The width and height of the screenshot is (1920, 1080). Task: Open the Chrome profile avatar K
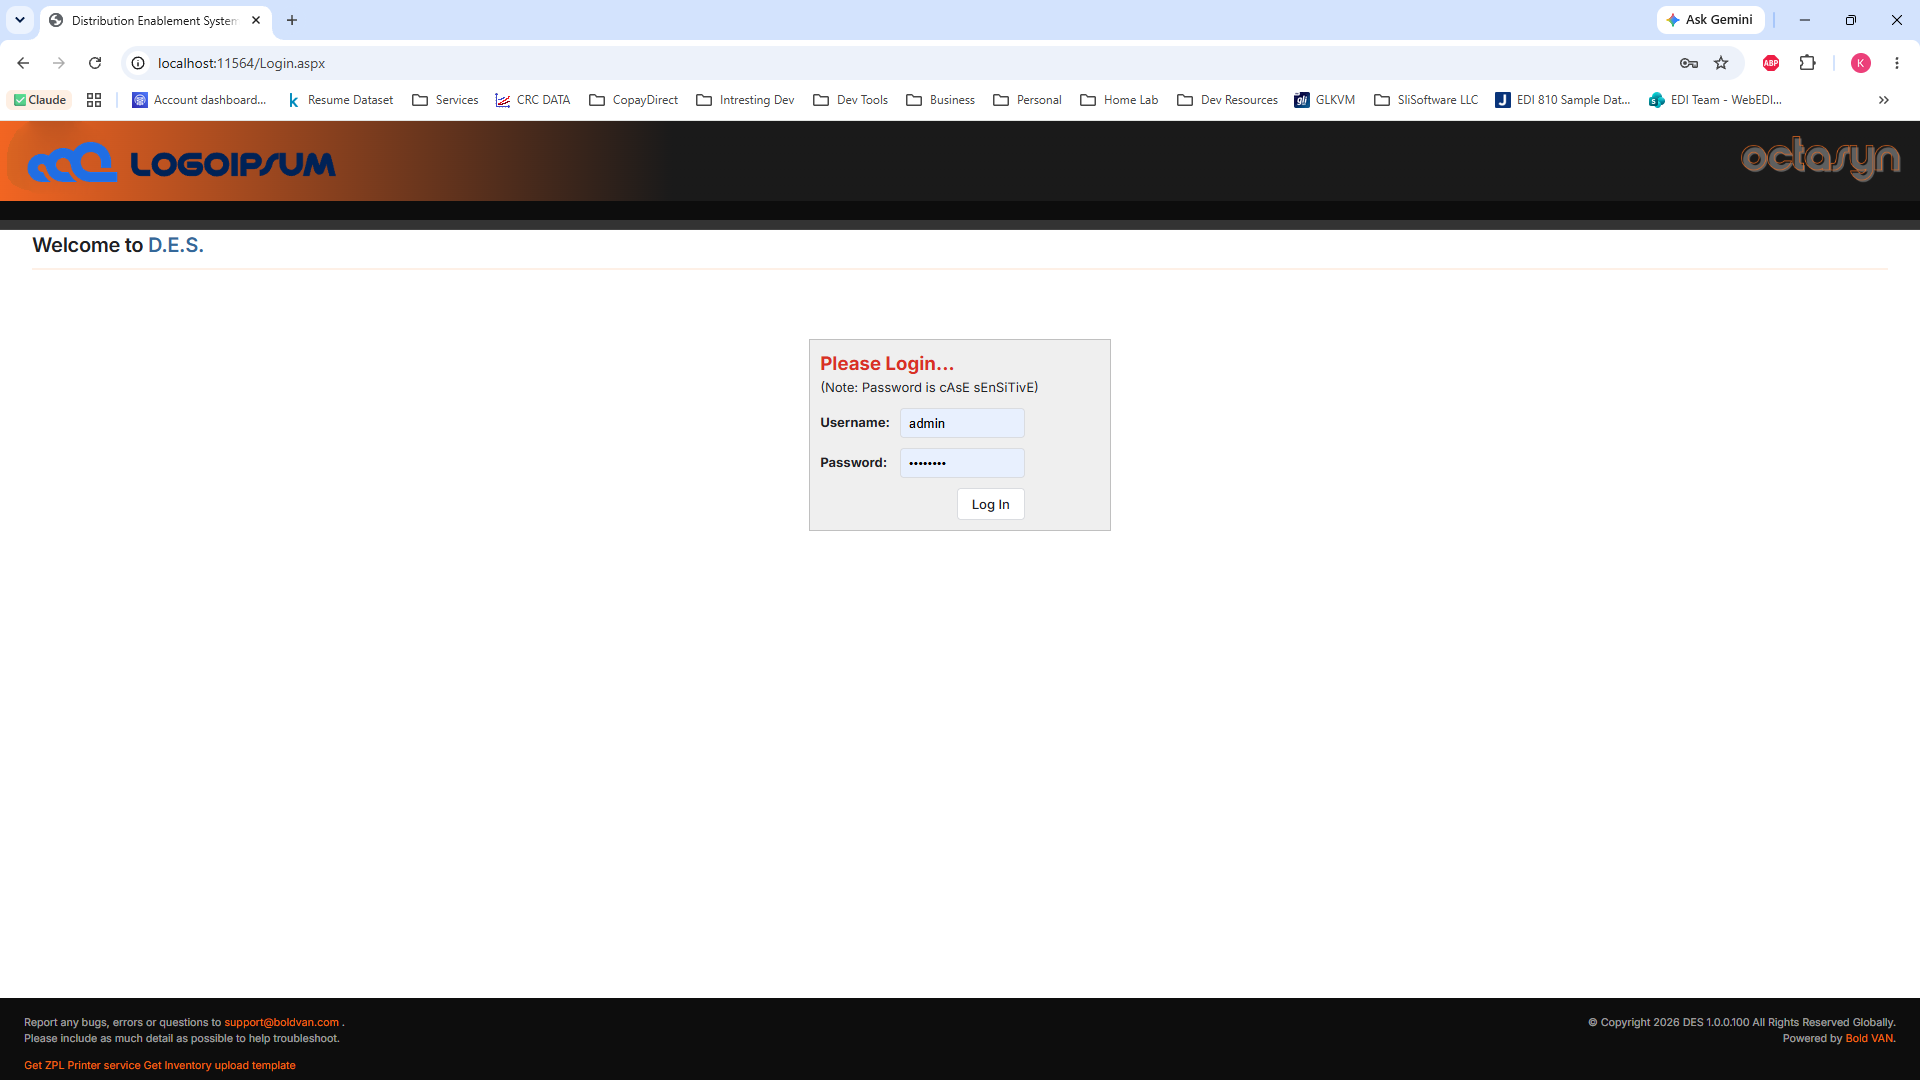(1861, 63)
